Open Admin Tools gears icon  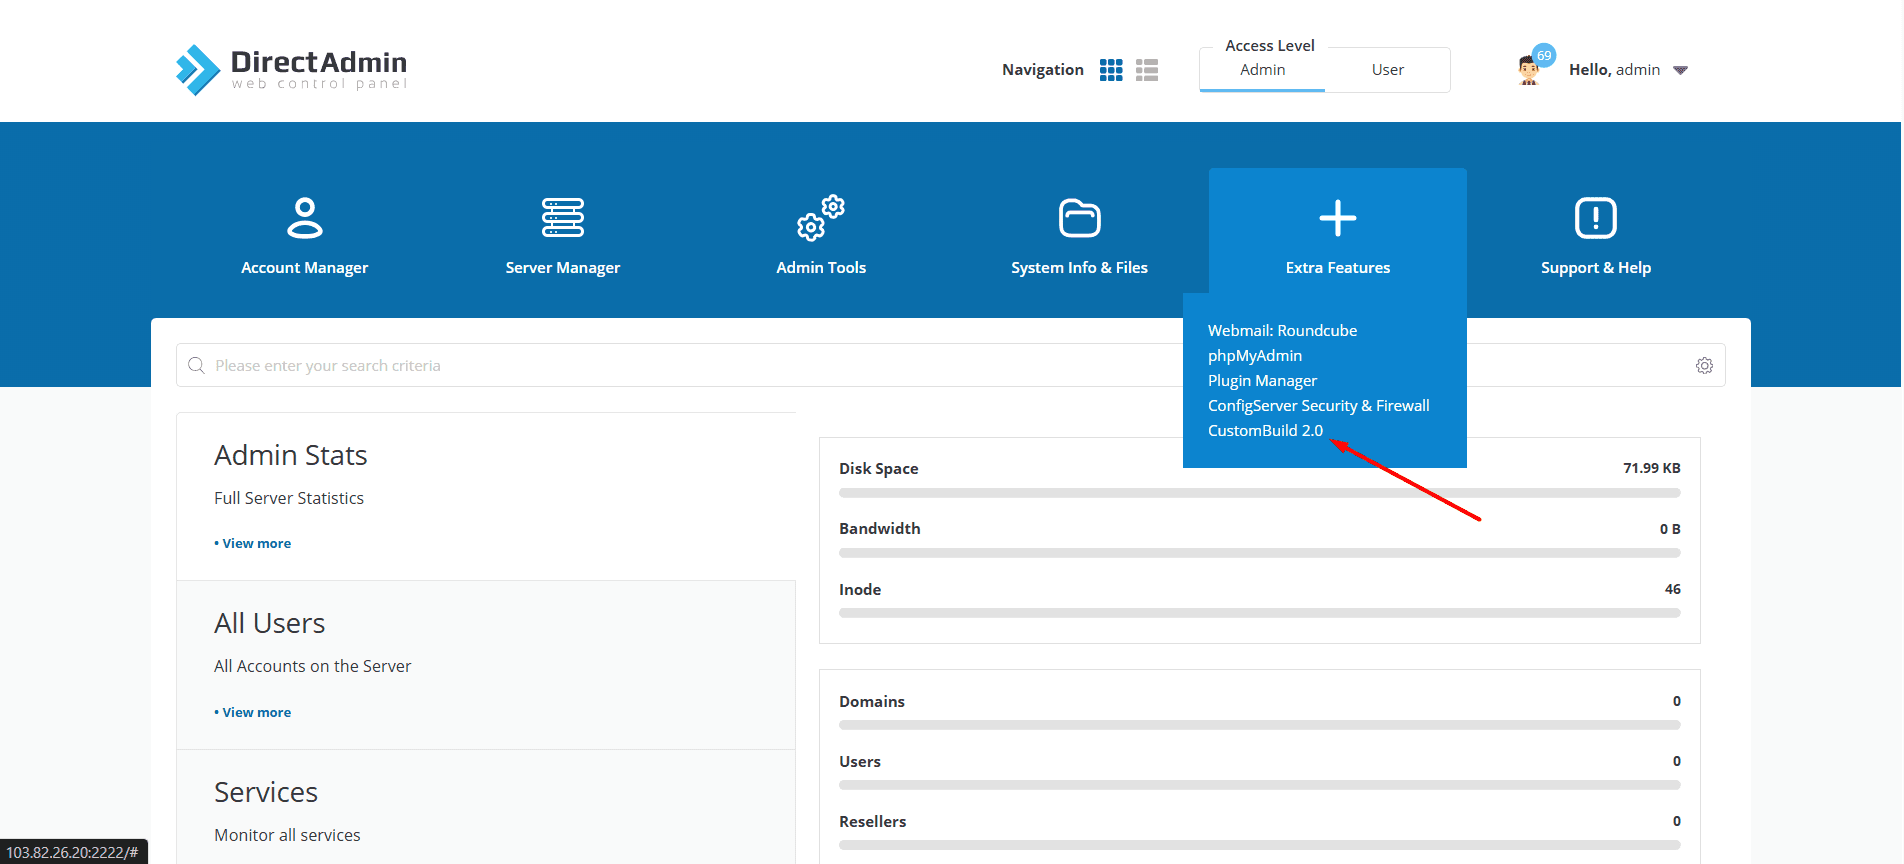click(820, 218)
